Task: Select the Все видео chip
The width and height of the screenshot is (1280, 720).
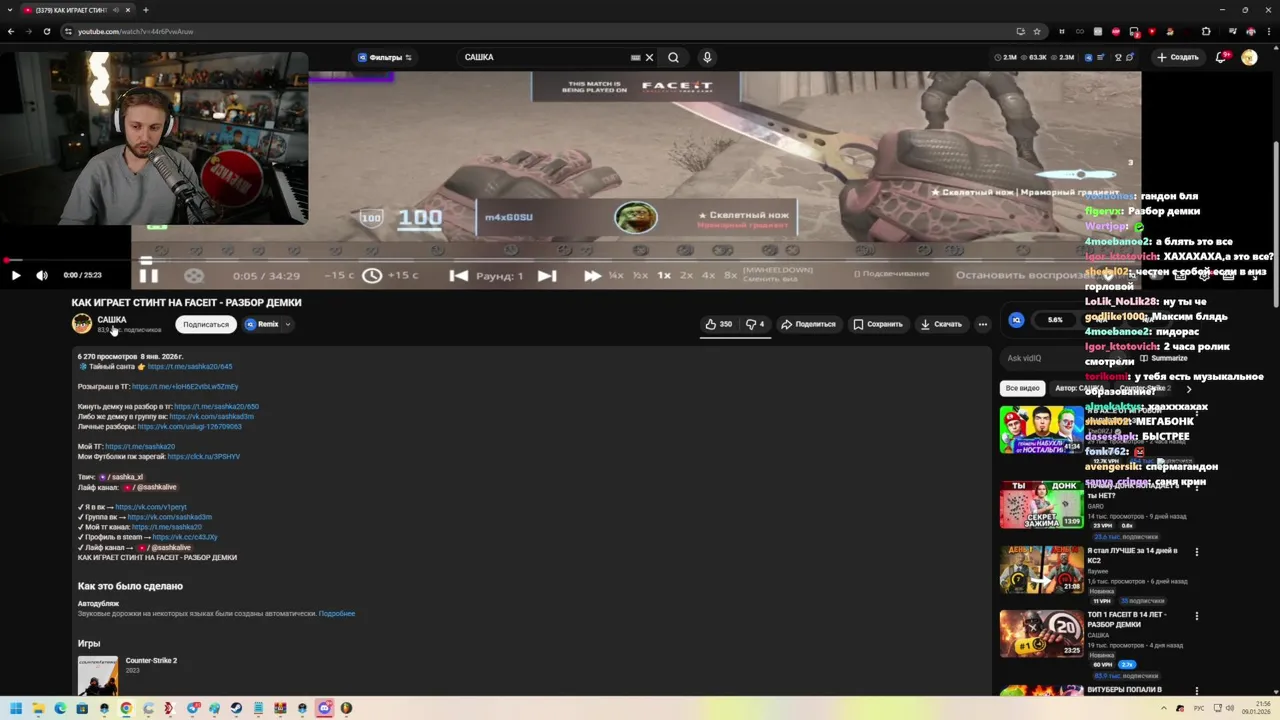Action: 1023,388
